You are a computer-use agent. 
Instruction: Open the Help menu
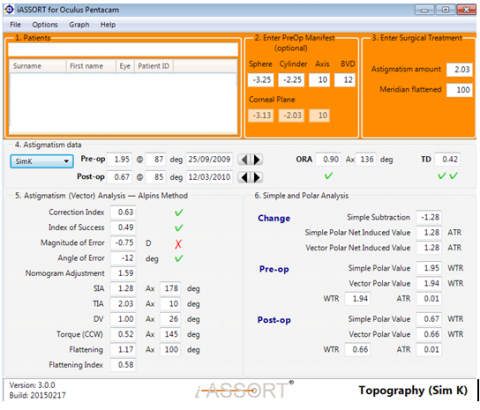[x=108, y=25]
